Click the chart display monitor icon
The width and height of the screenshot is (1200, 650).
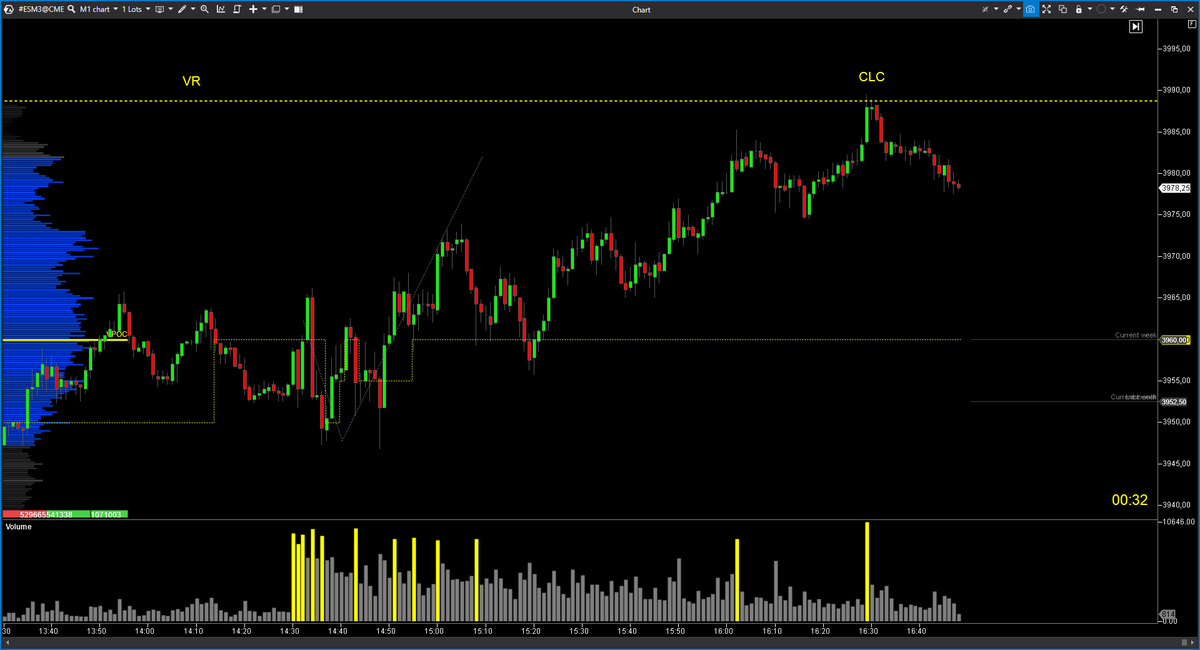tap(160, 9)
